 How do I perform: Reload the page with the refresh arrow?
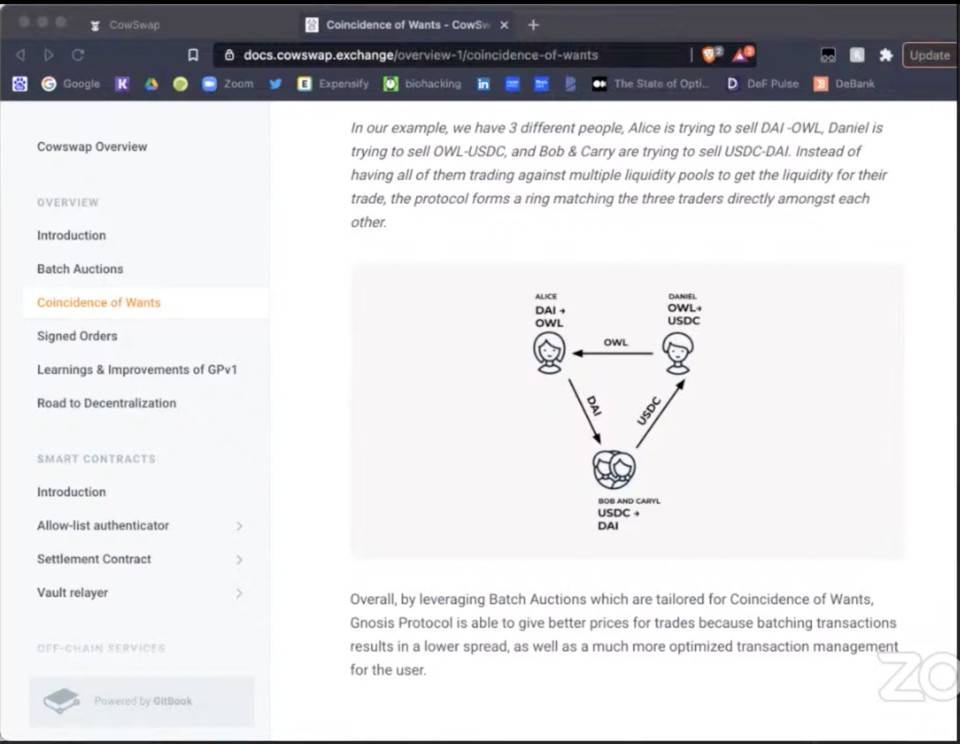[x=78, y=56]
